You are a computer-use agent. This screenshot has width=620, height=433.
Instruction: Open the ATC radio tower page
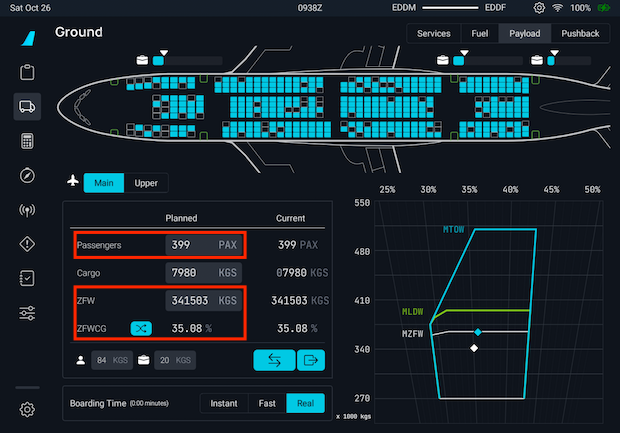click(x=27, y=210)
